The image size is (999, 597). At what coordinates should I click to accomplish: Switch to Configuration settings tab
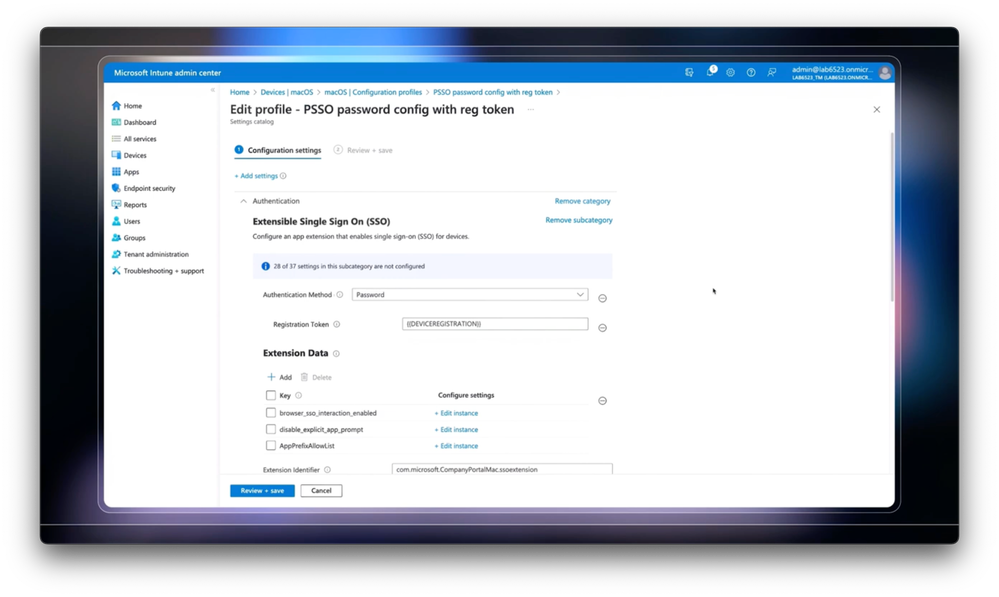(278, 150)
